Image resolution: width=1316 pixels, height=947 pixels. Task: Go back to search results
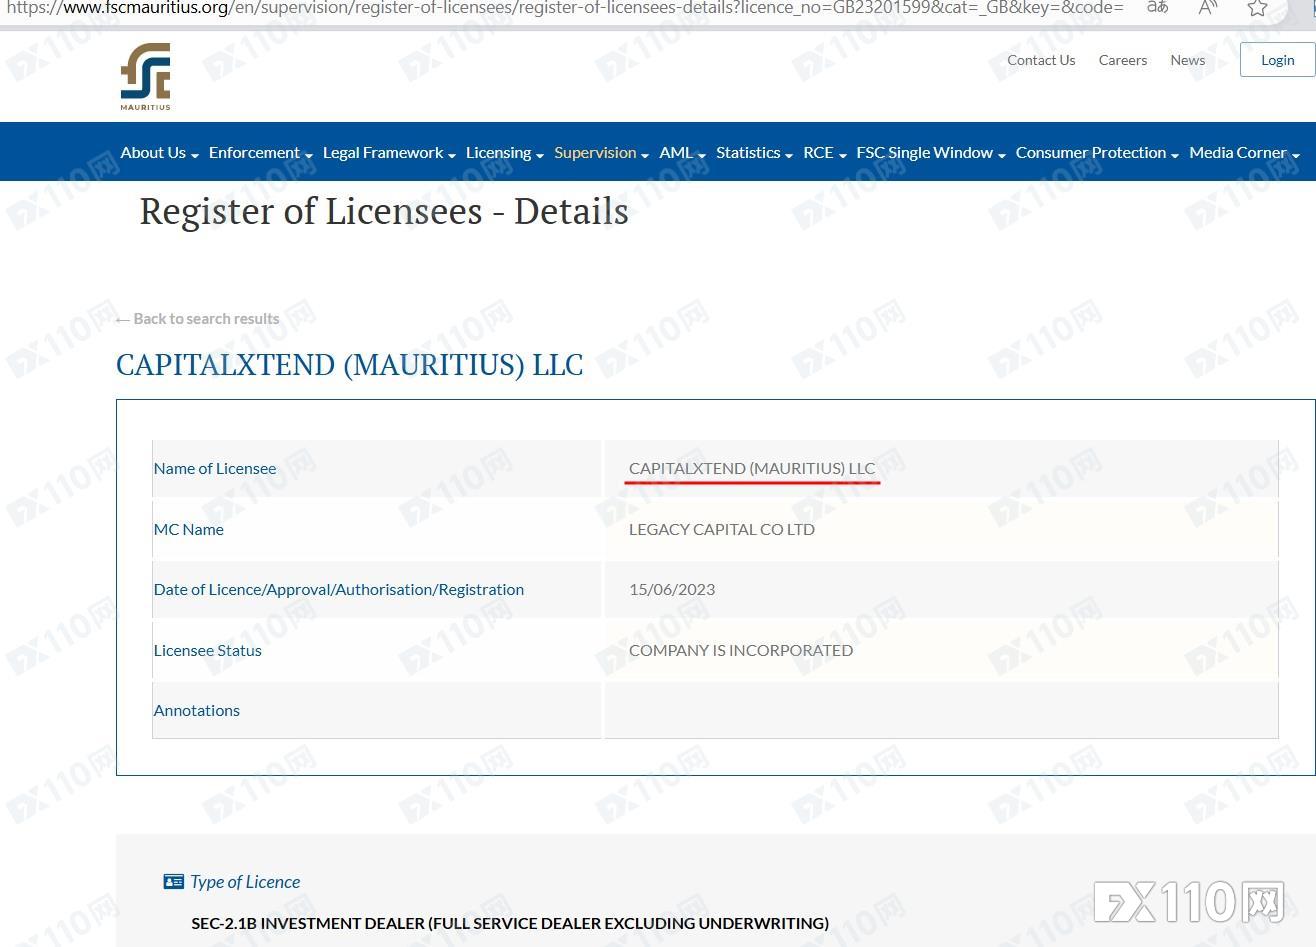(x=198, y=319)
